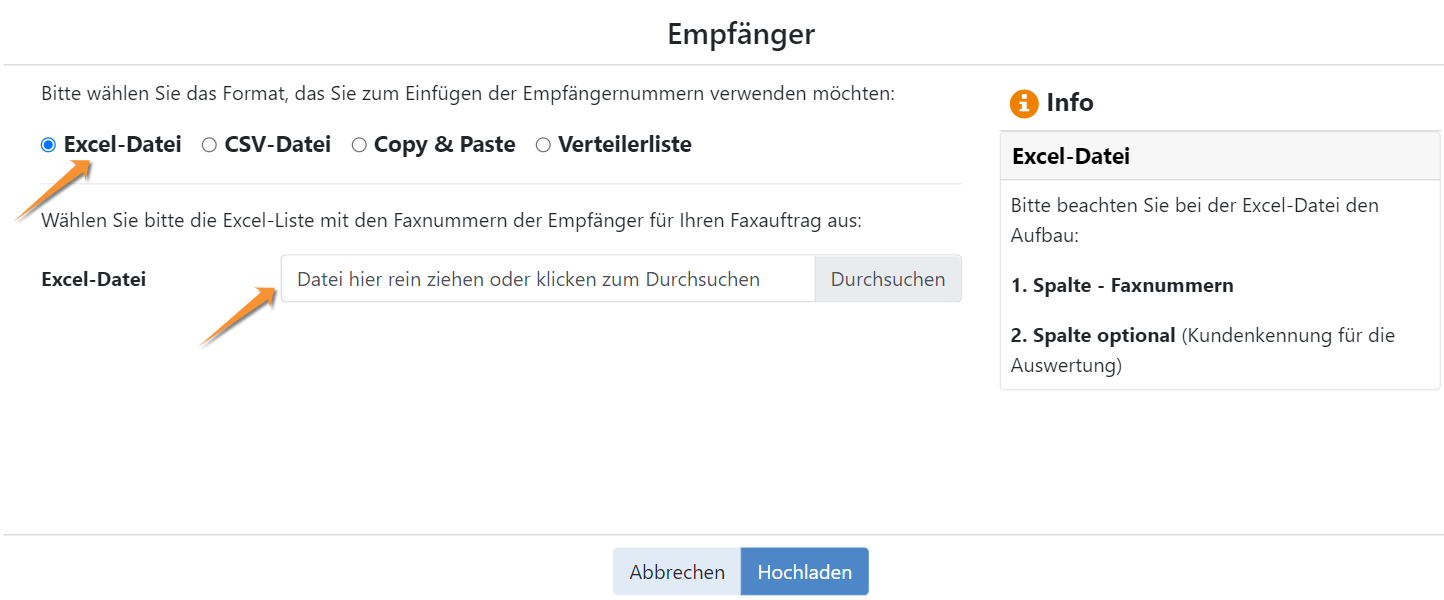Click the Excel-Datei info panel header
Screen dimensions: 1444x600
point(1220,156)
